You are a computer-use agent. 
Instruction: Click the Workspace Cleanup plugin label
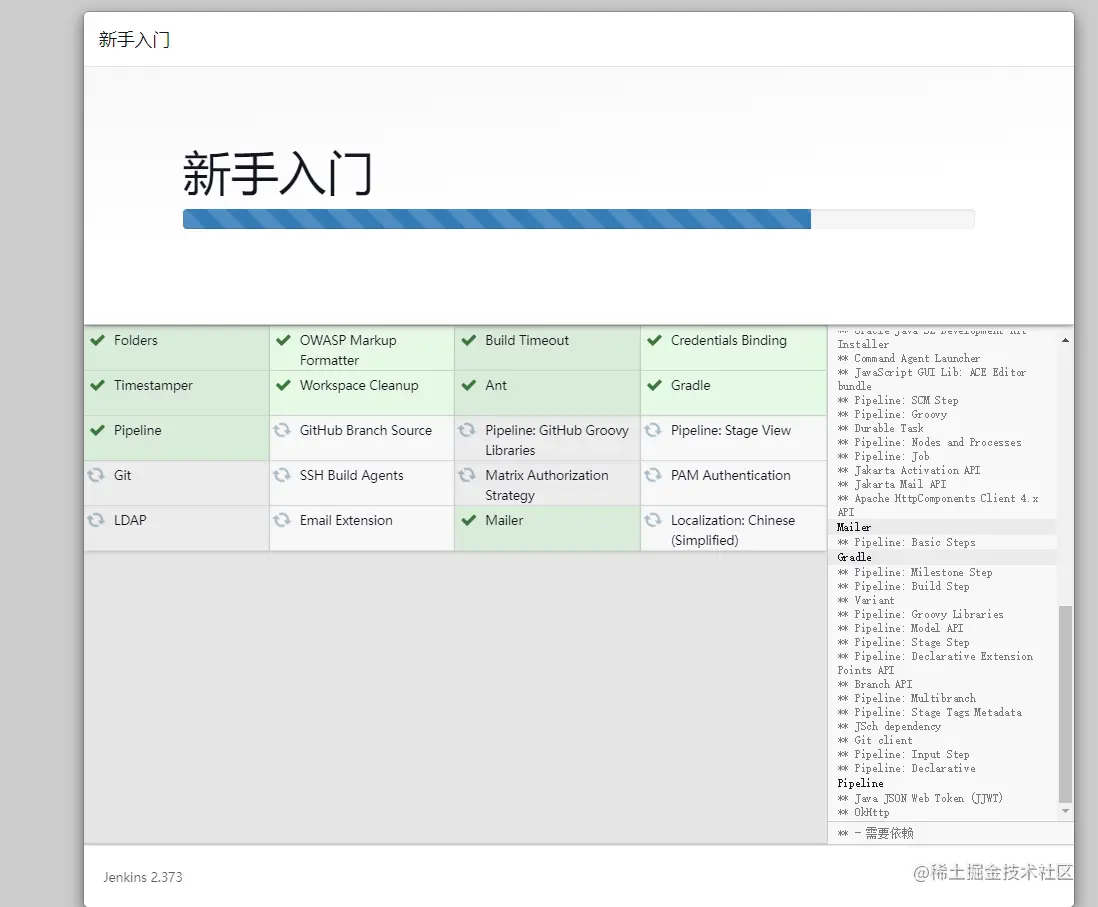pyautogui.click(x=359, y=385)
